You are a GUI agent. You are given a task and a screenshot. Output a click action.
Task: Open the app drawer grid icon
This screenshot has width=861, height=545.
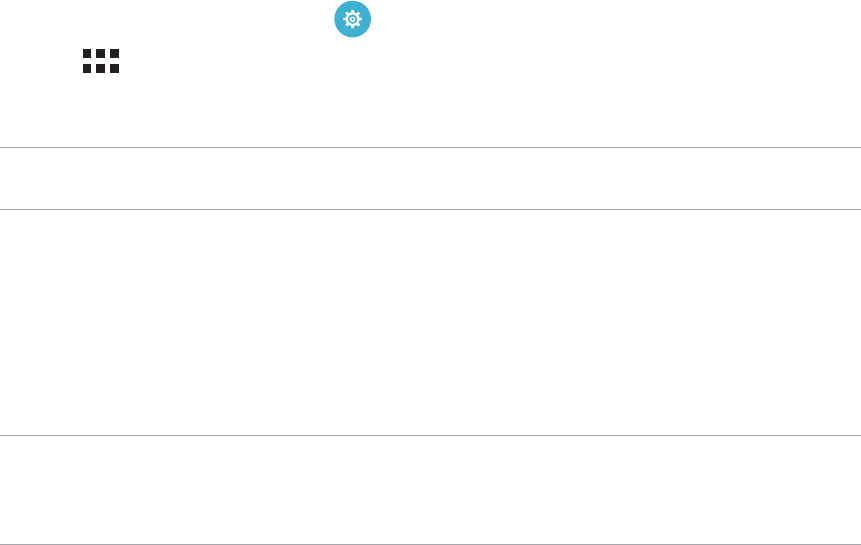[101, 61]
